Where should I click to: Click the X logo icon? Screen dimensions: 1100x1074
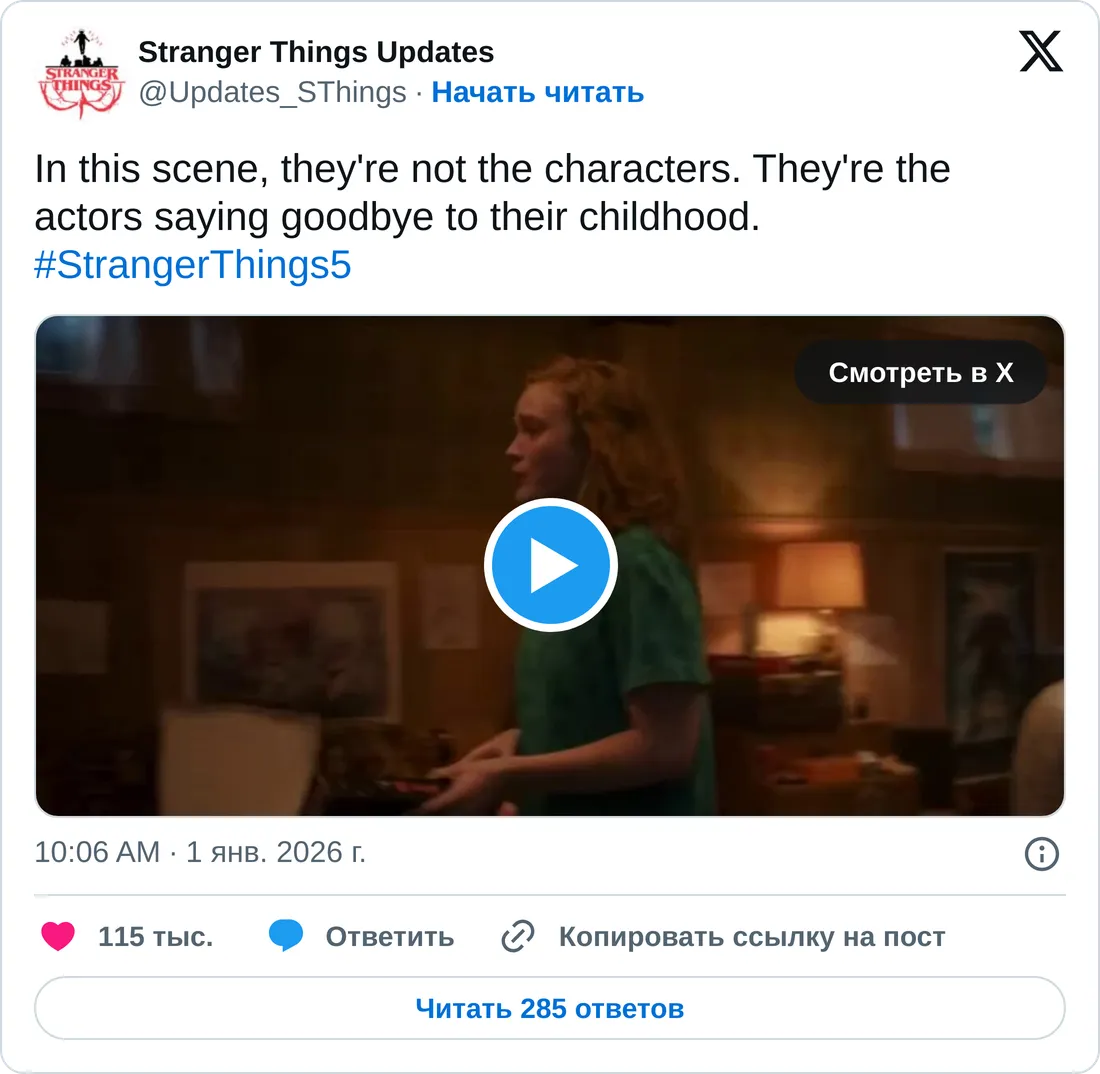tap(1040, 51)
